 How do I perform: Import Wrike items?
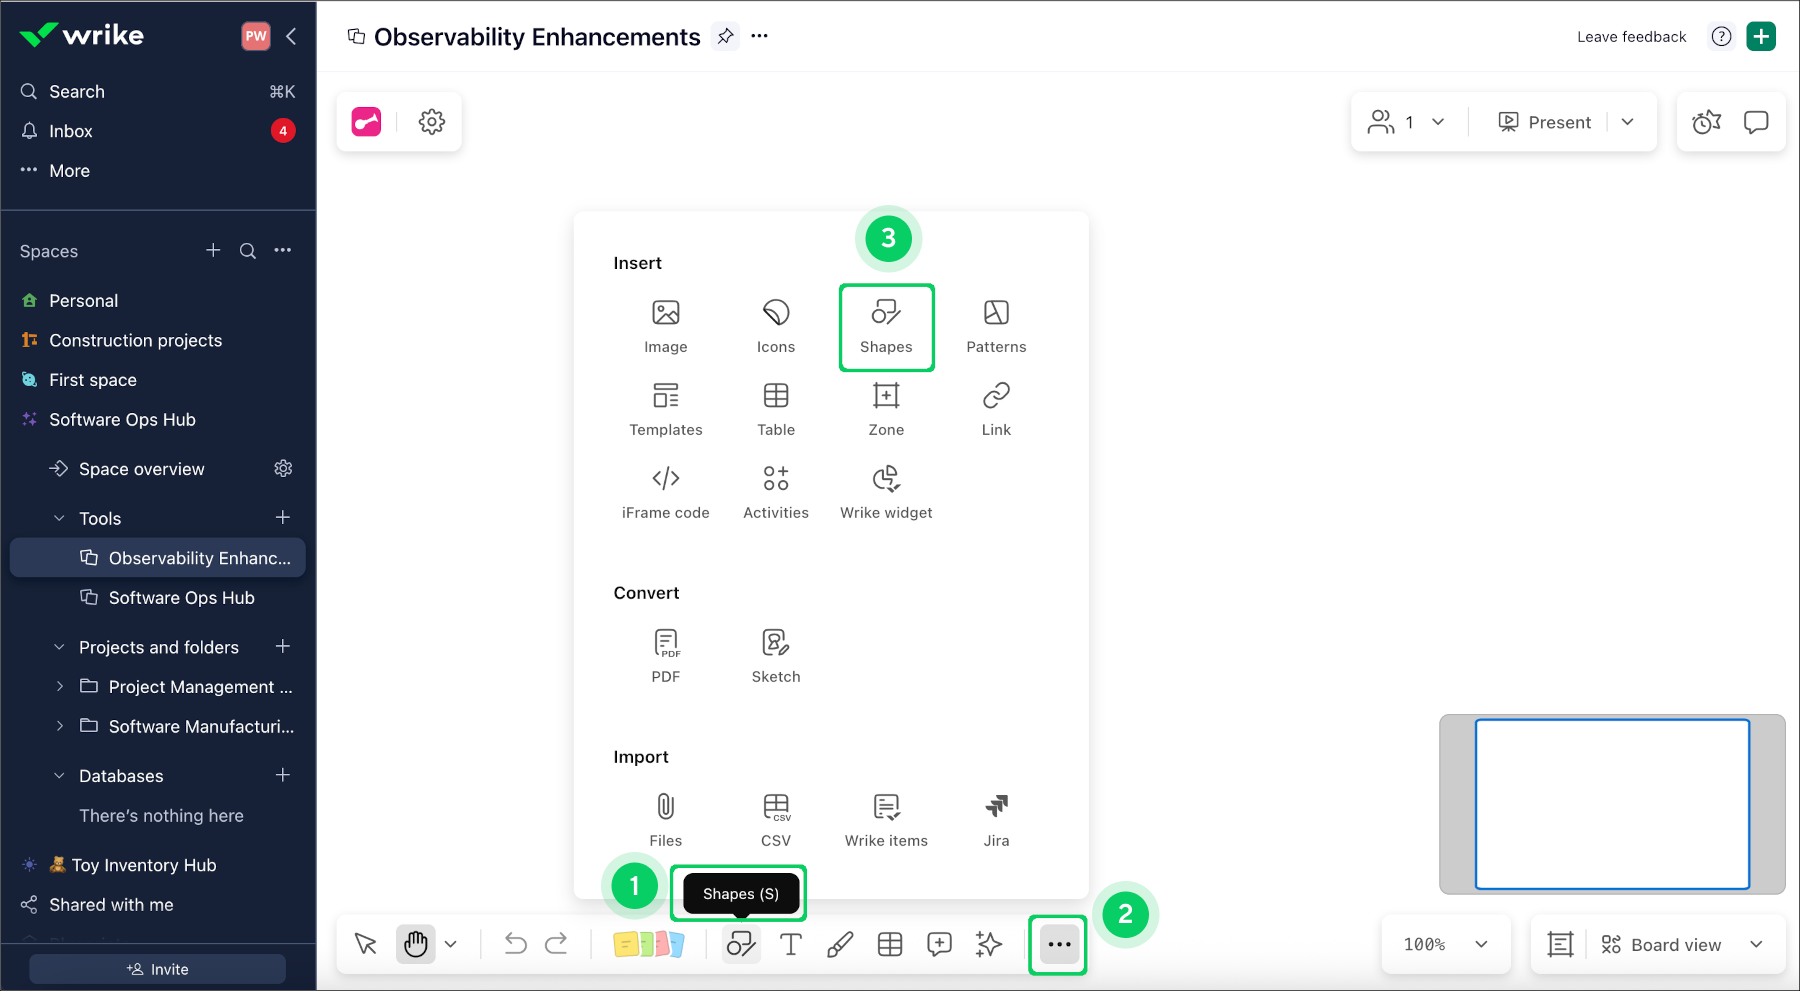[886, 820]
